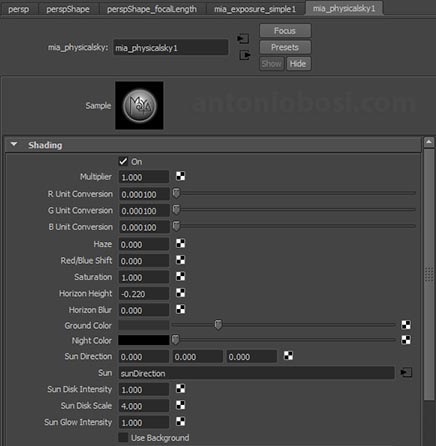
Task: Click the Saturation value field
Action: click(x=144, y=277)
